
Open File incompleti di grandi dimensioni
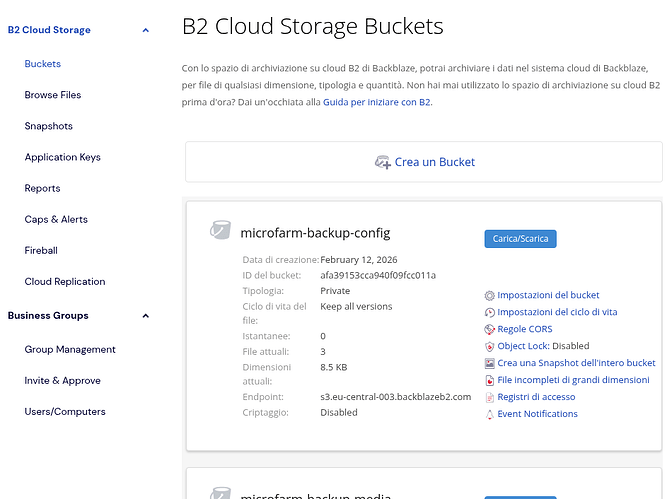point(573,380)
